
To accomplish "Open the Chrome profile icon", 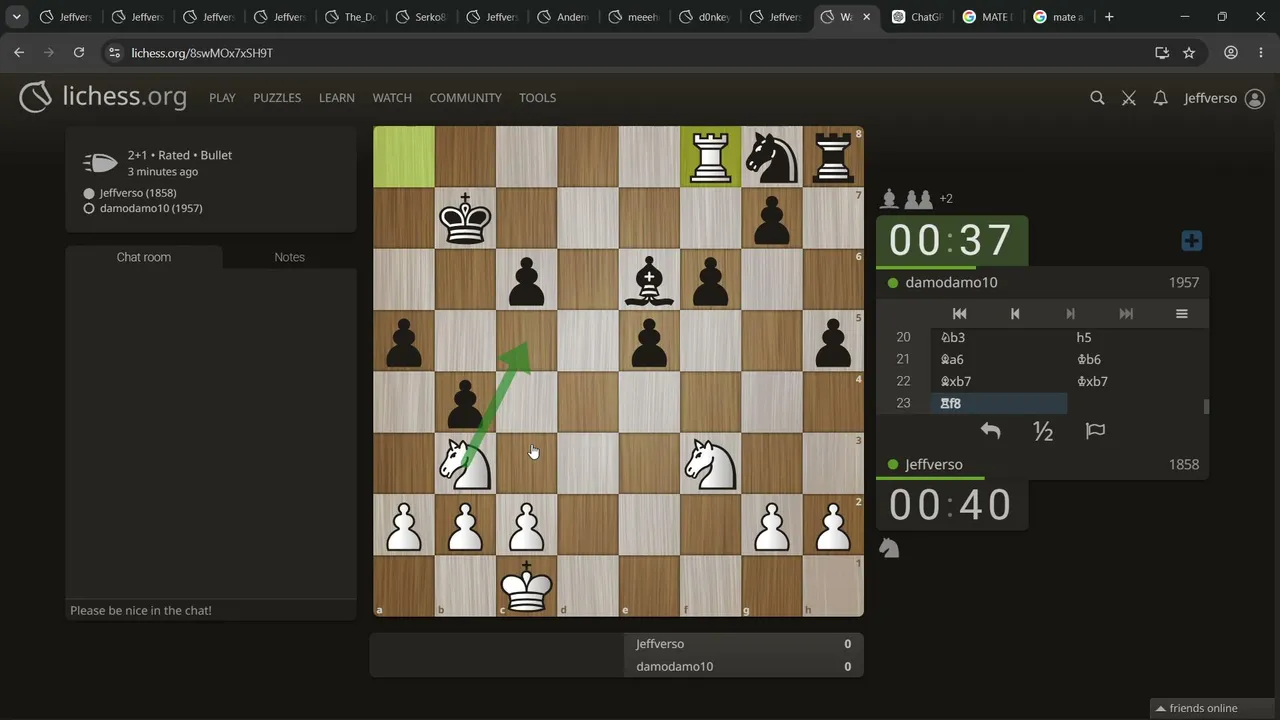I will [1231, 53].
